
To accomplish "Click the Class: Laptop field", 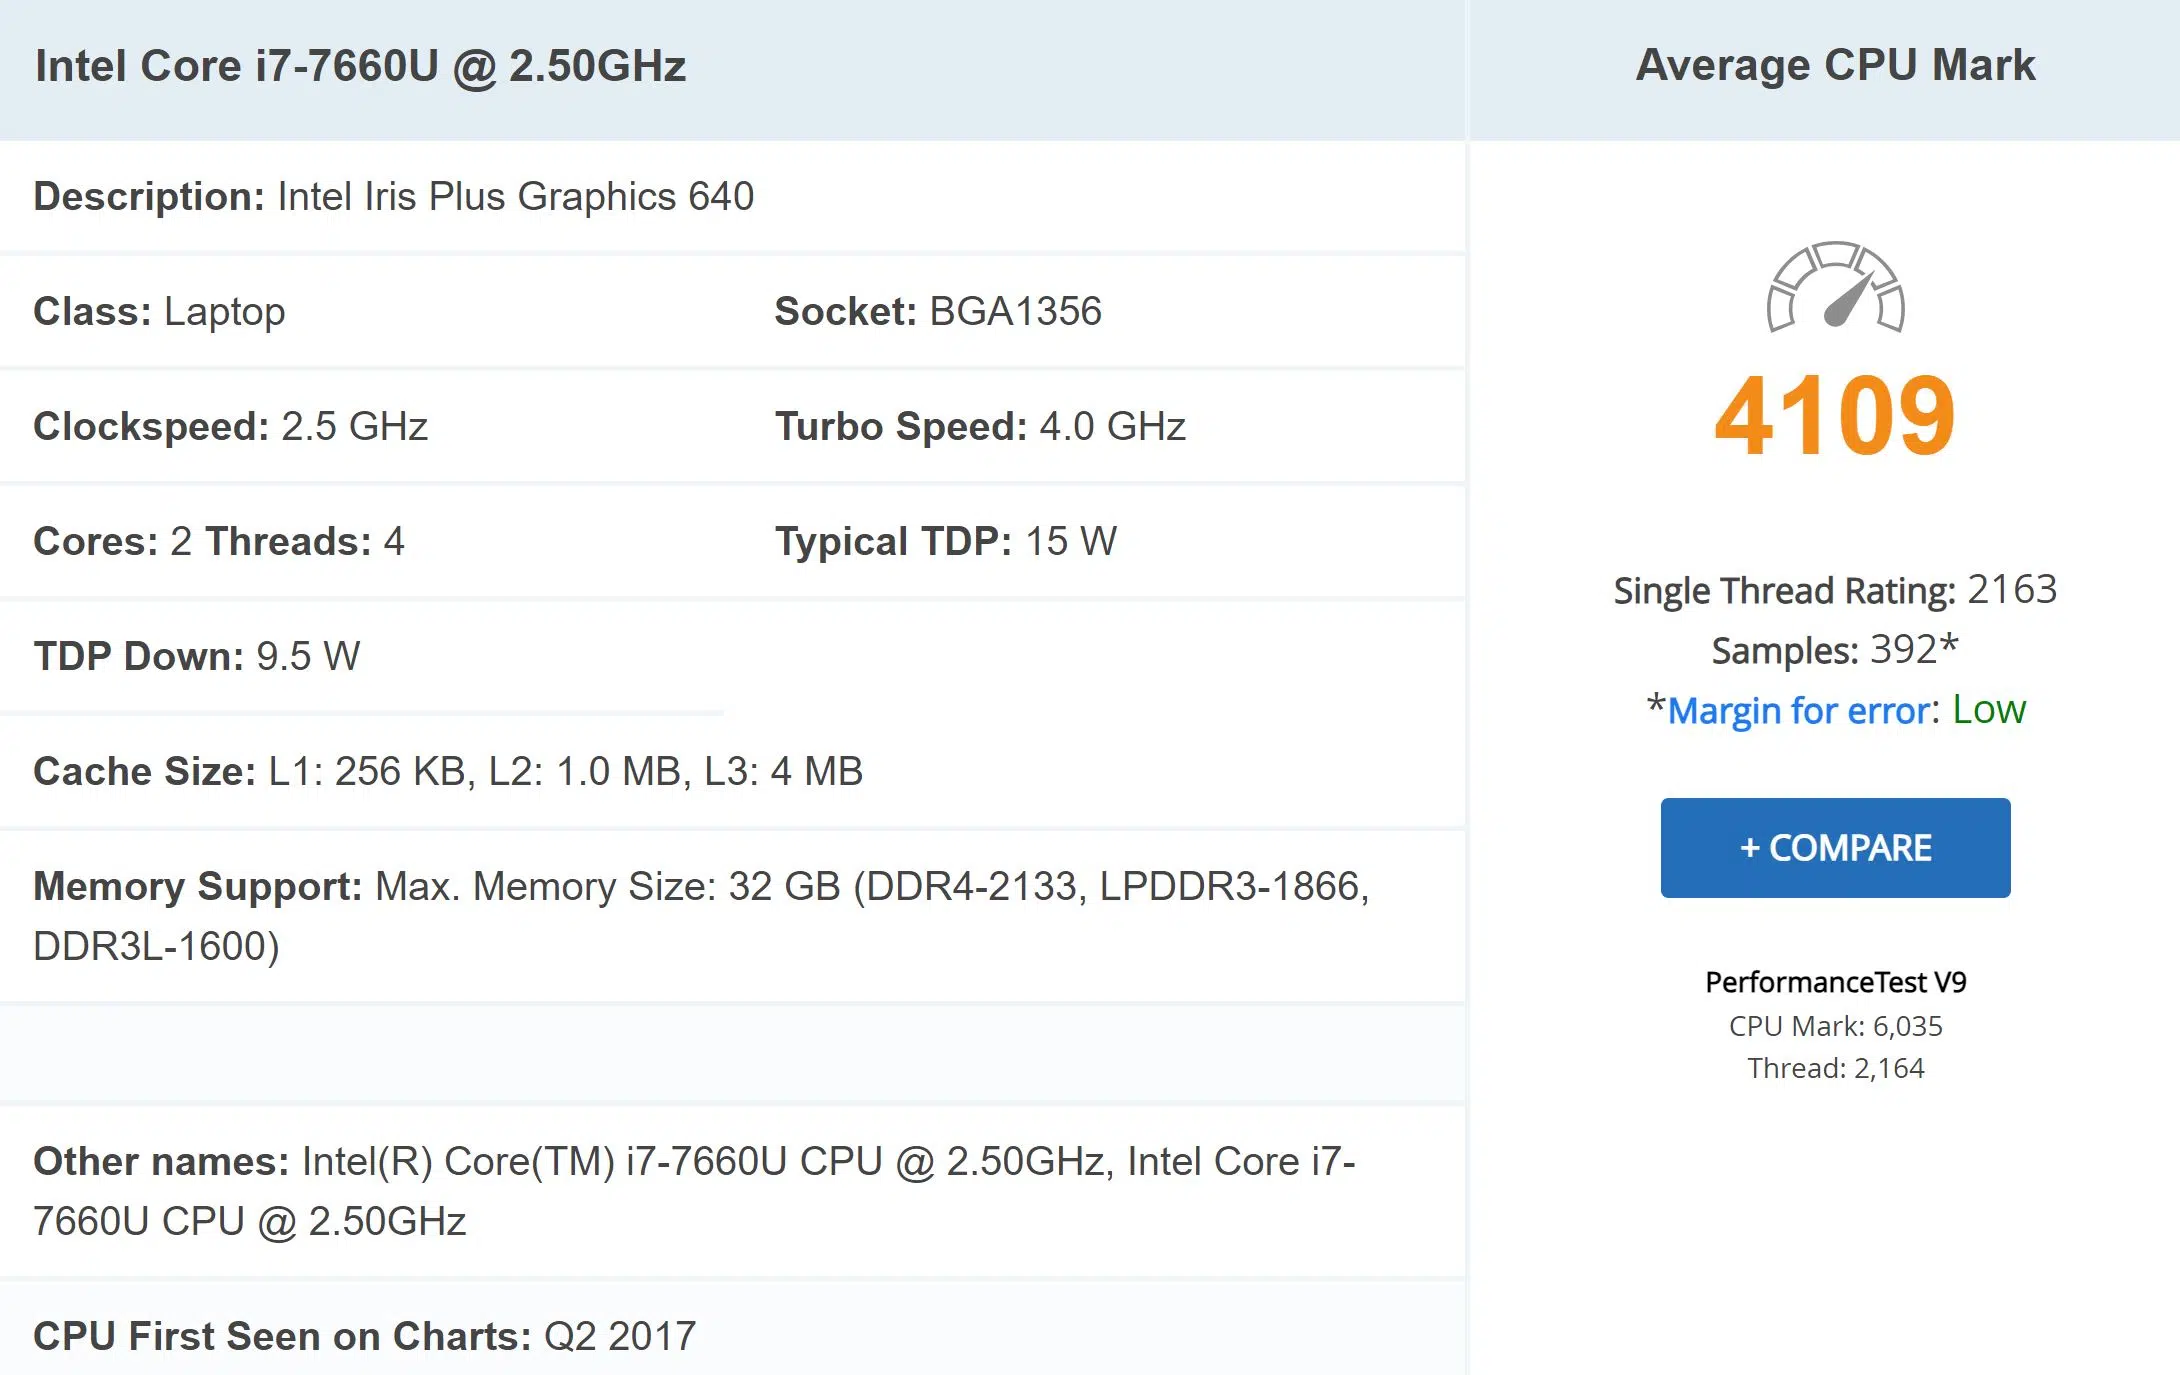I will coord(160,311).
